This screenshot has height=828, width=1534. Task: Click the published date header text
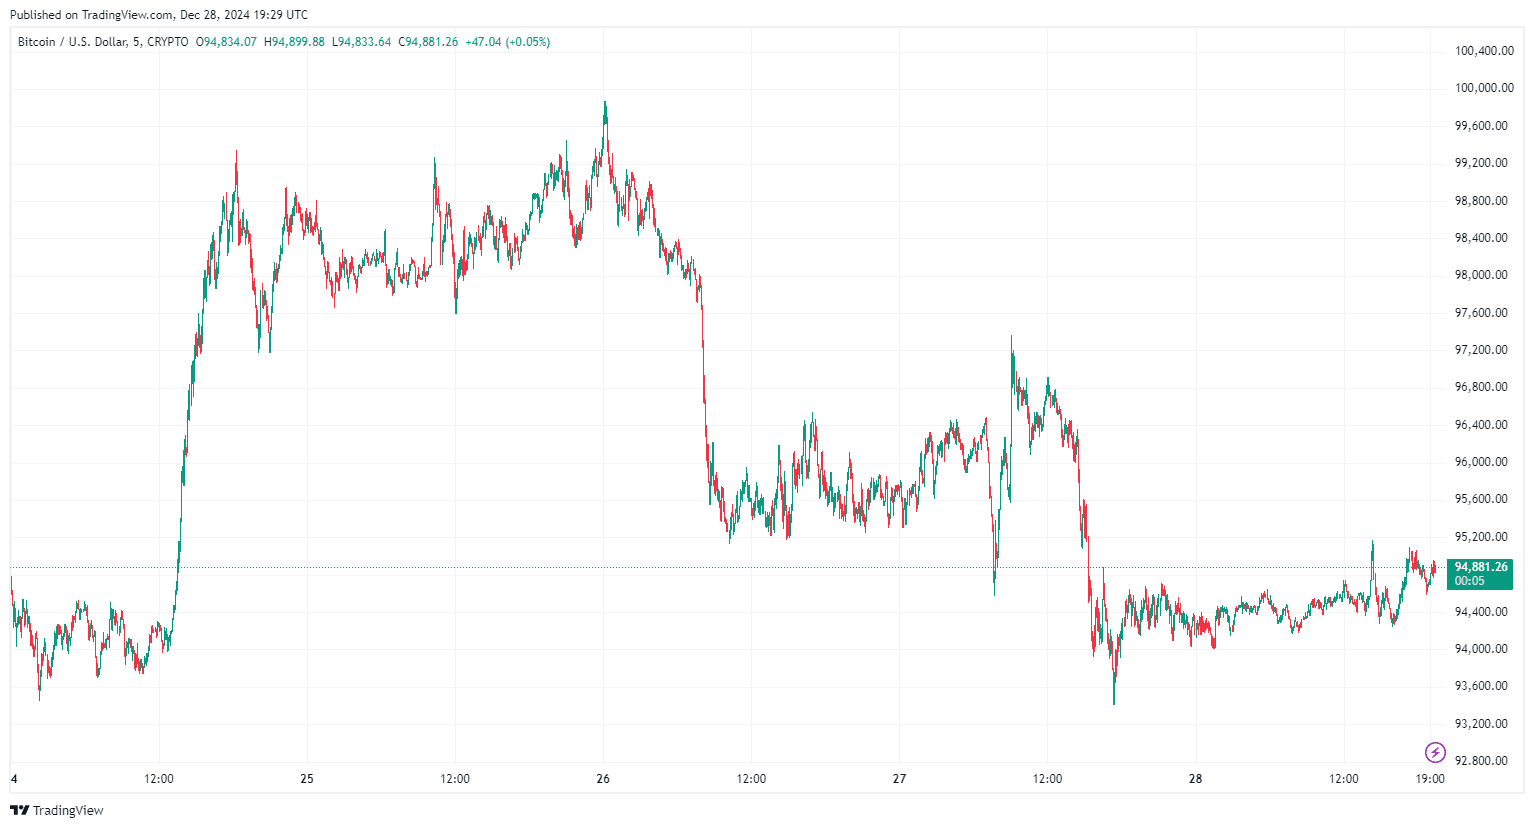coord(159,15)
